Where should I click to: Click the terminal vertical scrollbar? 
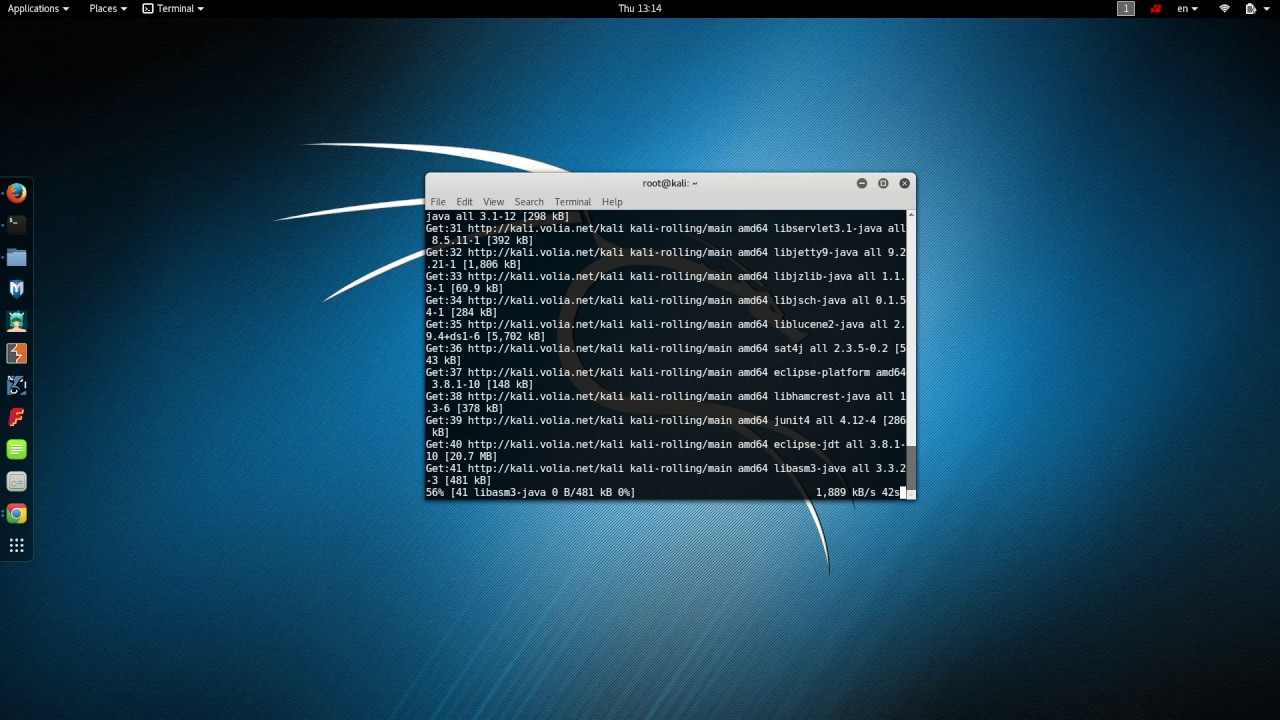[911, 355]
